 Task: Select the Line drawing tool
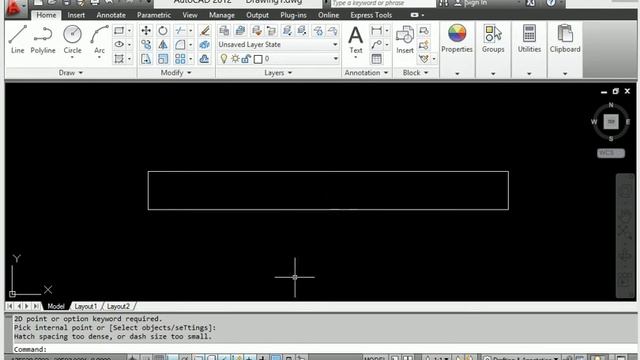[x=18, y=40]
